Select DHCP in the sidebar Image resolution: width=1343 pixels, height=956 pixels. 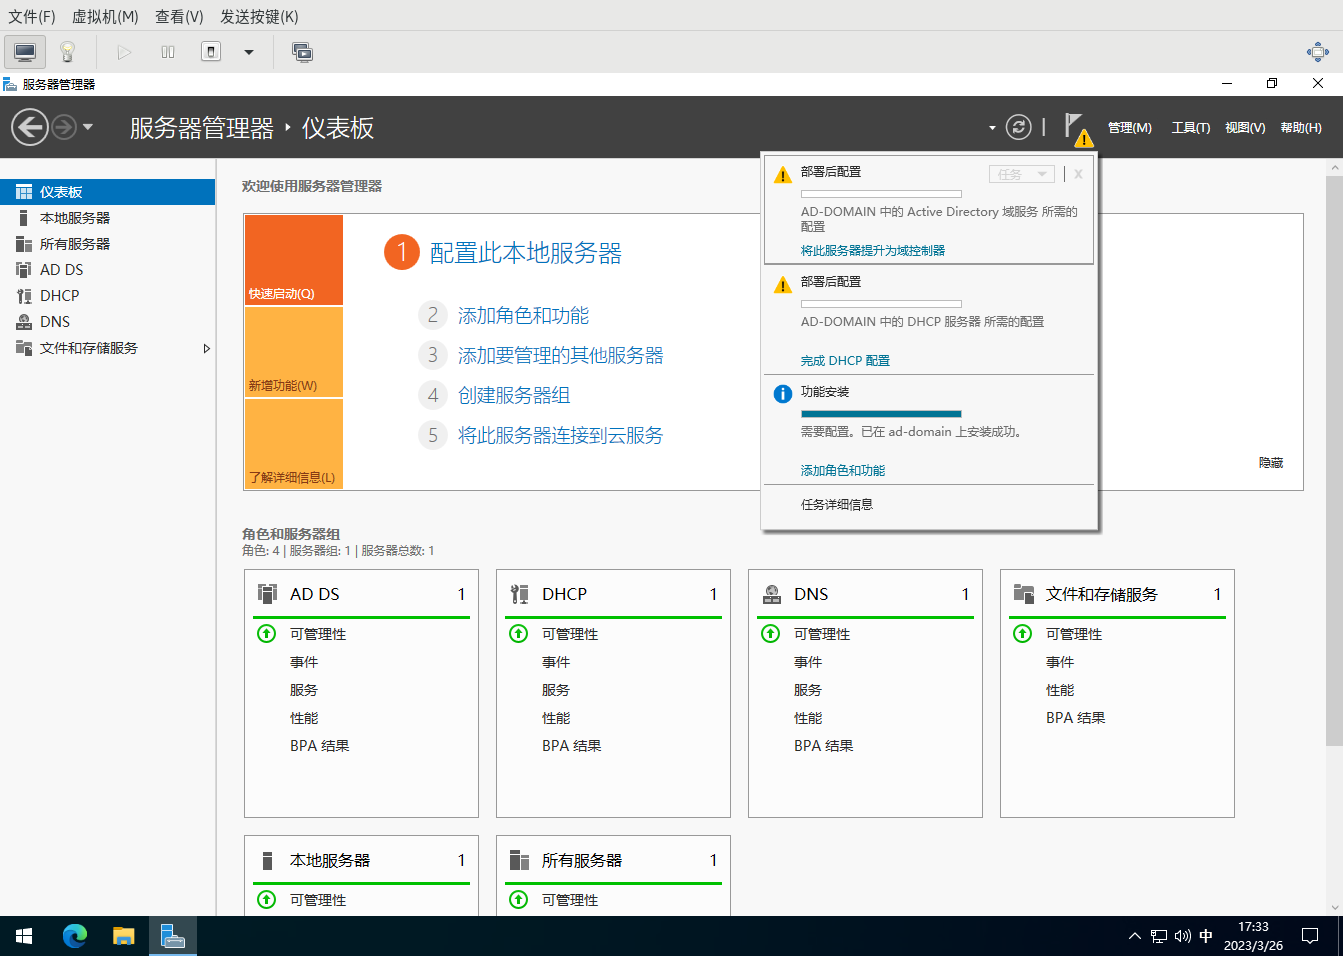tap(107, 296)
